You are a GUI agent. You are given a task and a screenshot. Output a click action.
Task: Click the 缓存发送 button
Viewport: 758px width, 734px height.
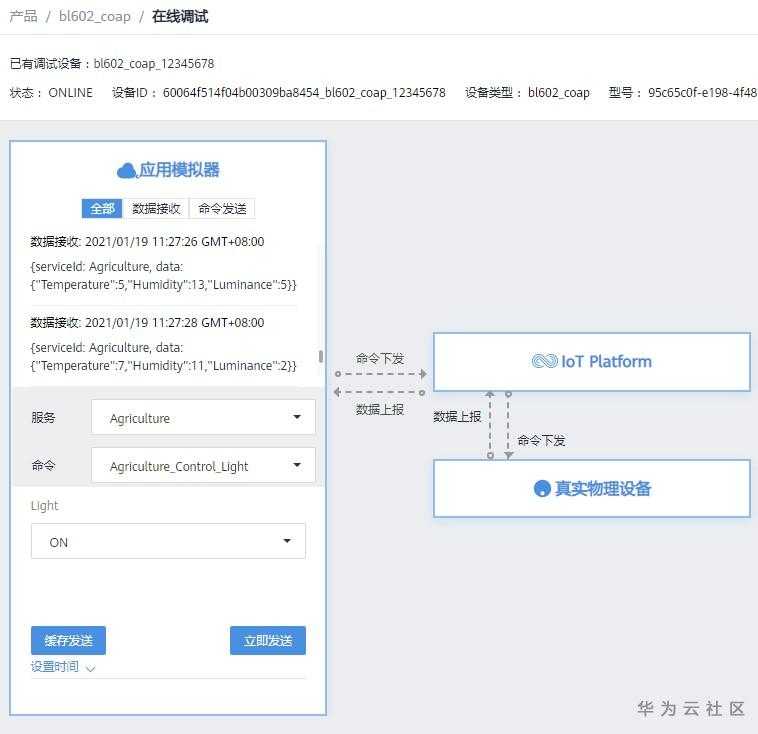[x=68, y=641]
